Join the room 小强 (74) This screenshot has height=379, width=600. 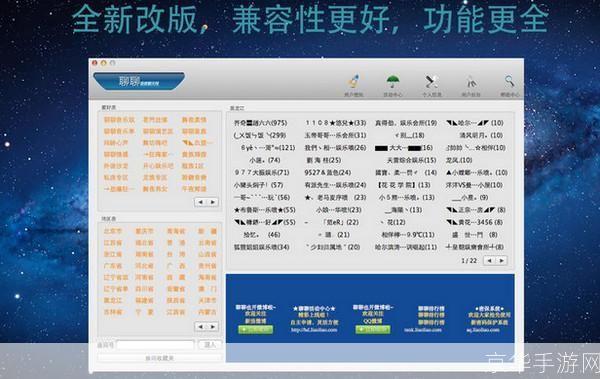pyautogui.click(x=265, y=160)
